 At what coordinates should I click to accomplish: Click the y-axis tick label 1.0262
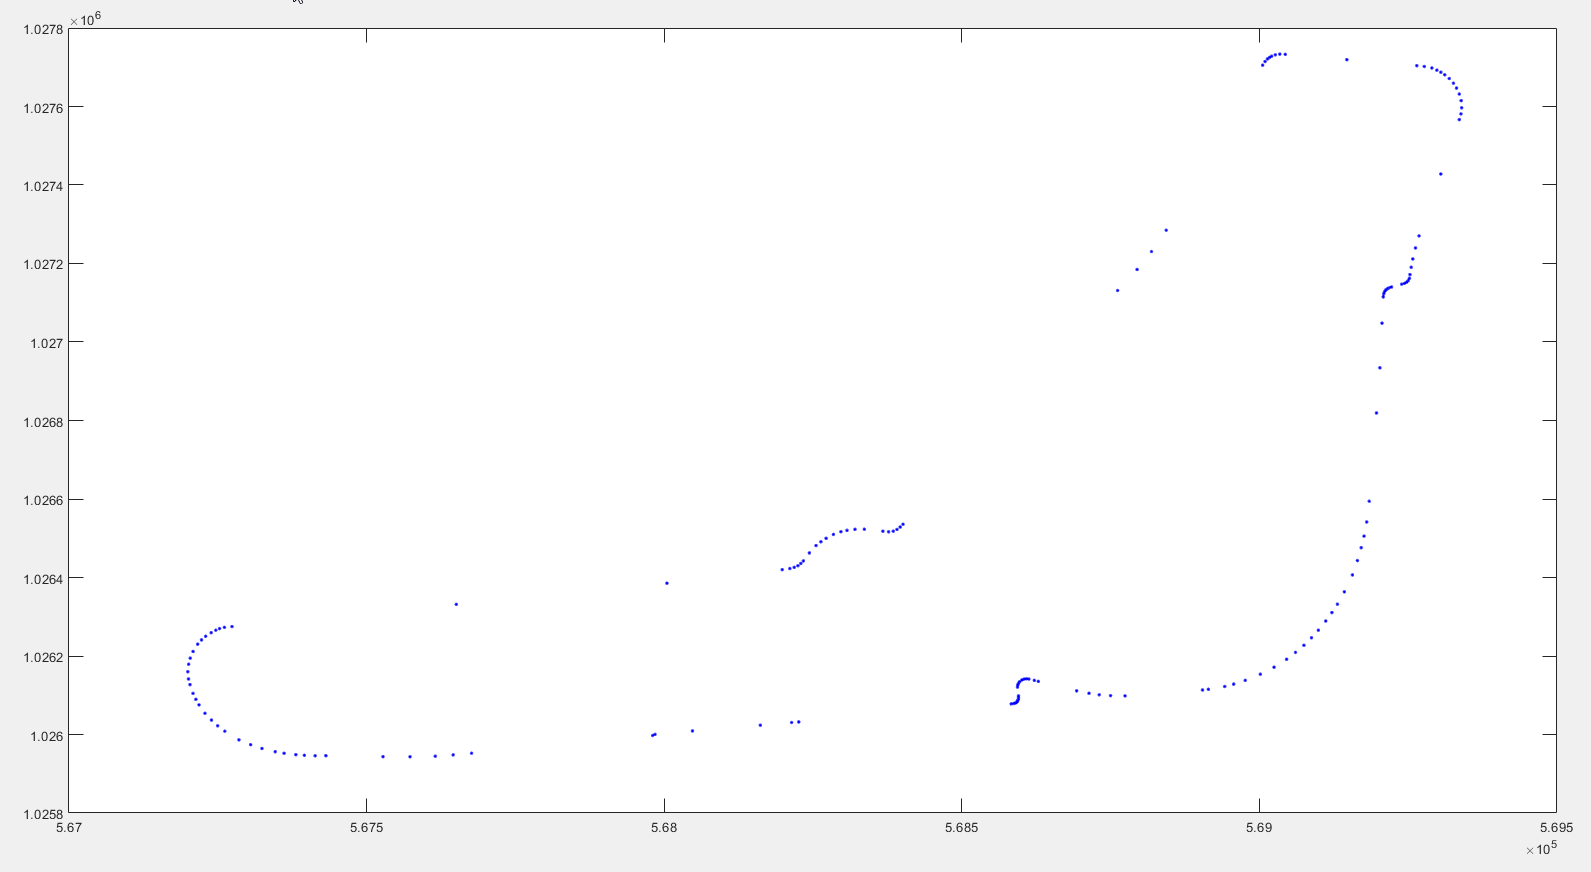(43, 657)
